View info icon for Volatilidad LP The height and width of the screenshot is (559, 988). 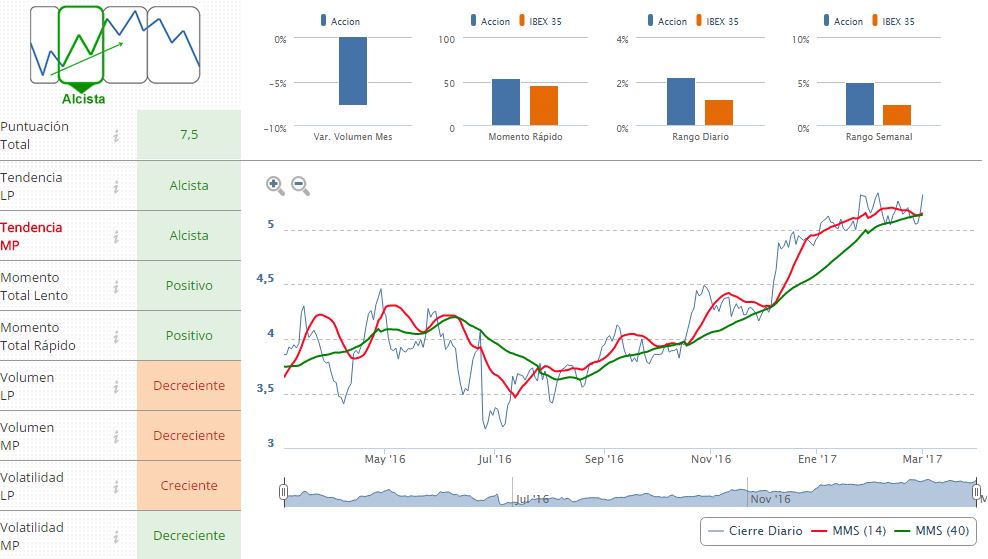(116, 486)
